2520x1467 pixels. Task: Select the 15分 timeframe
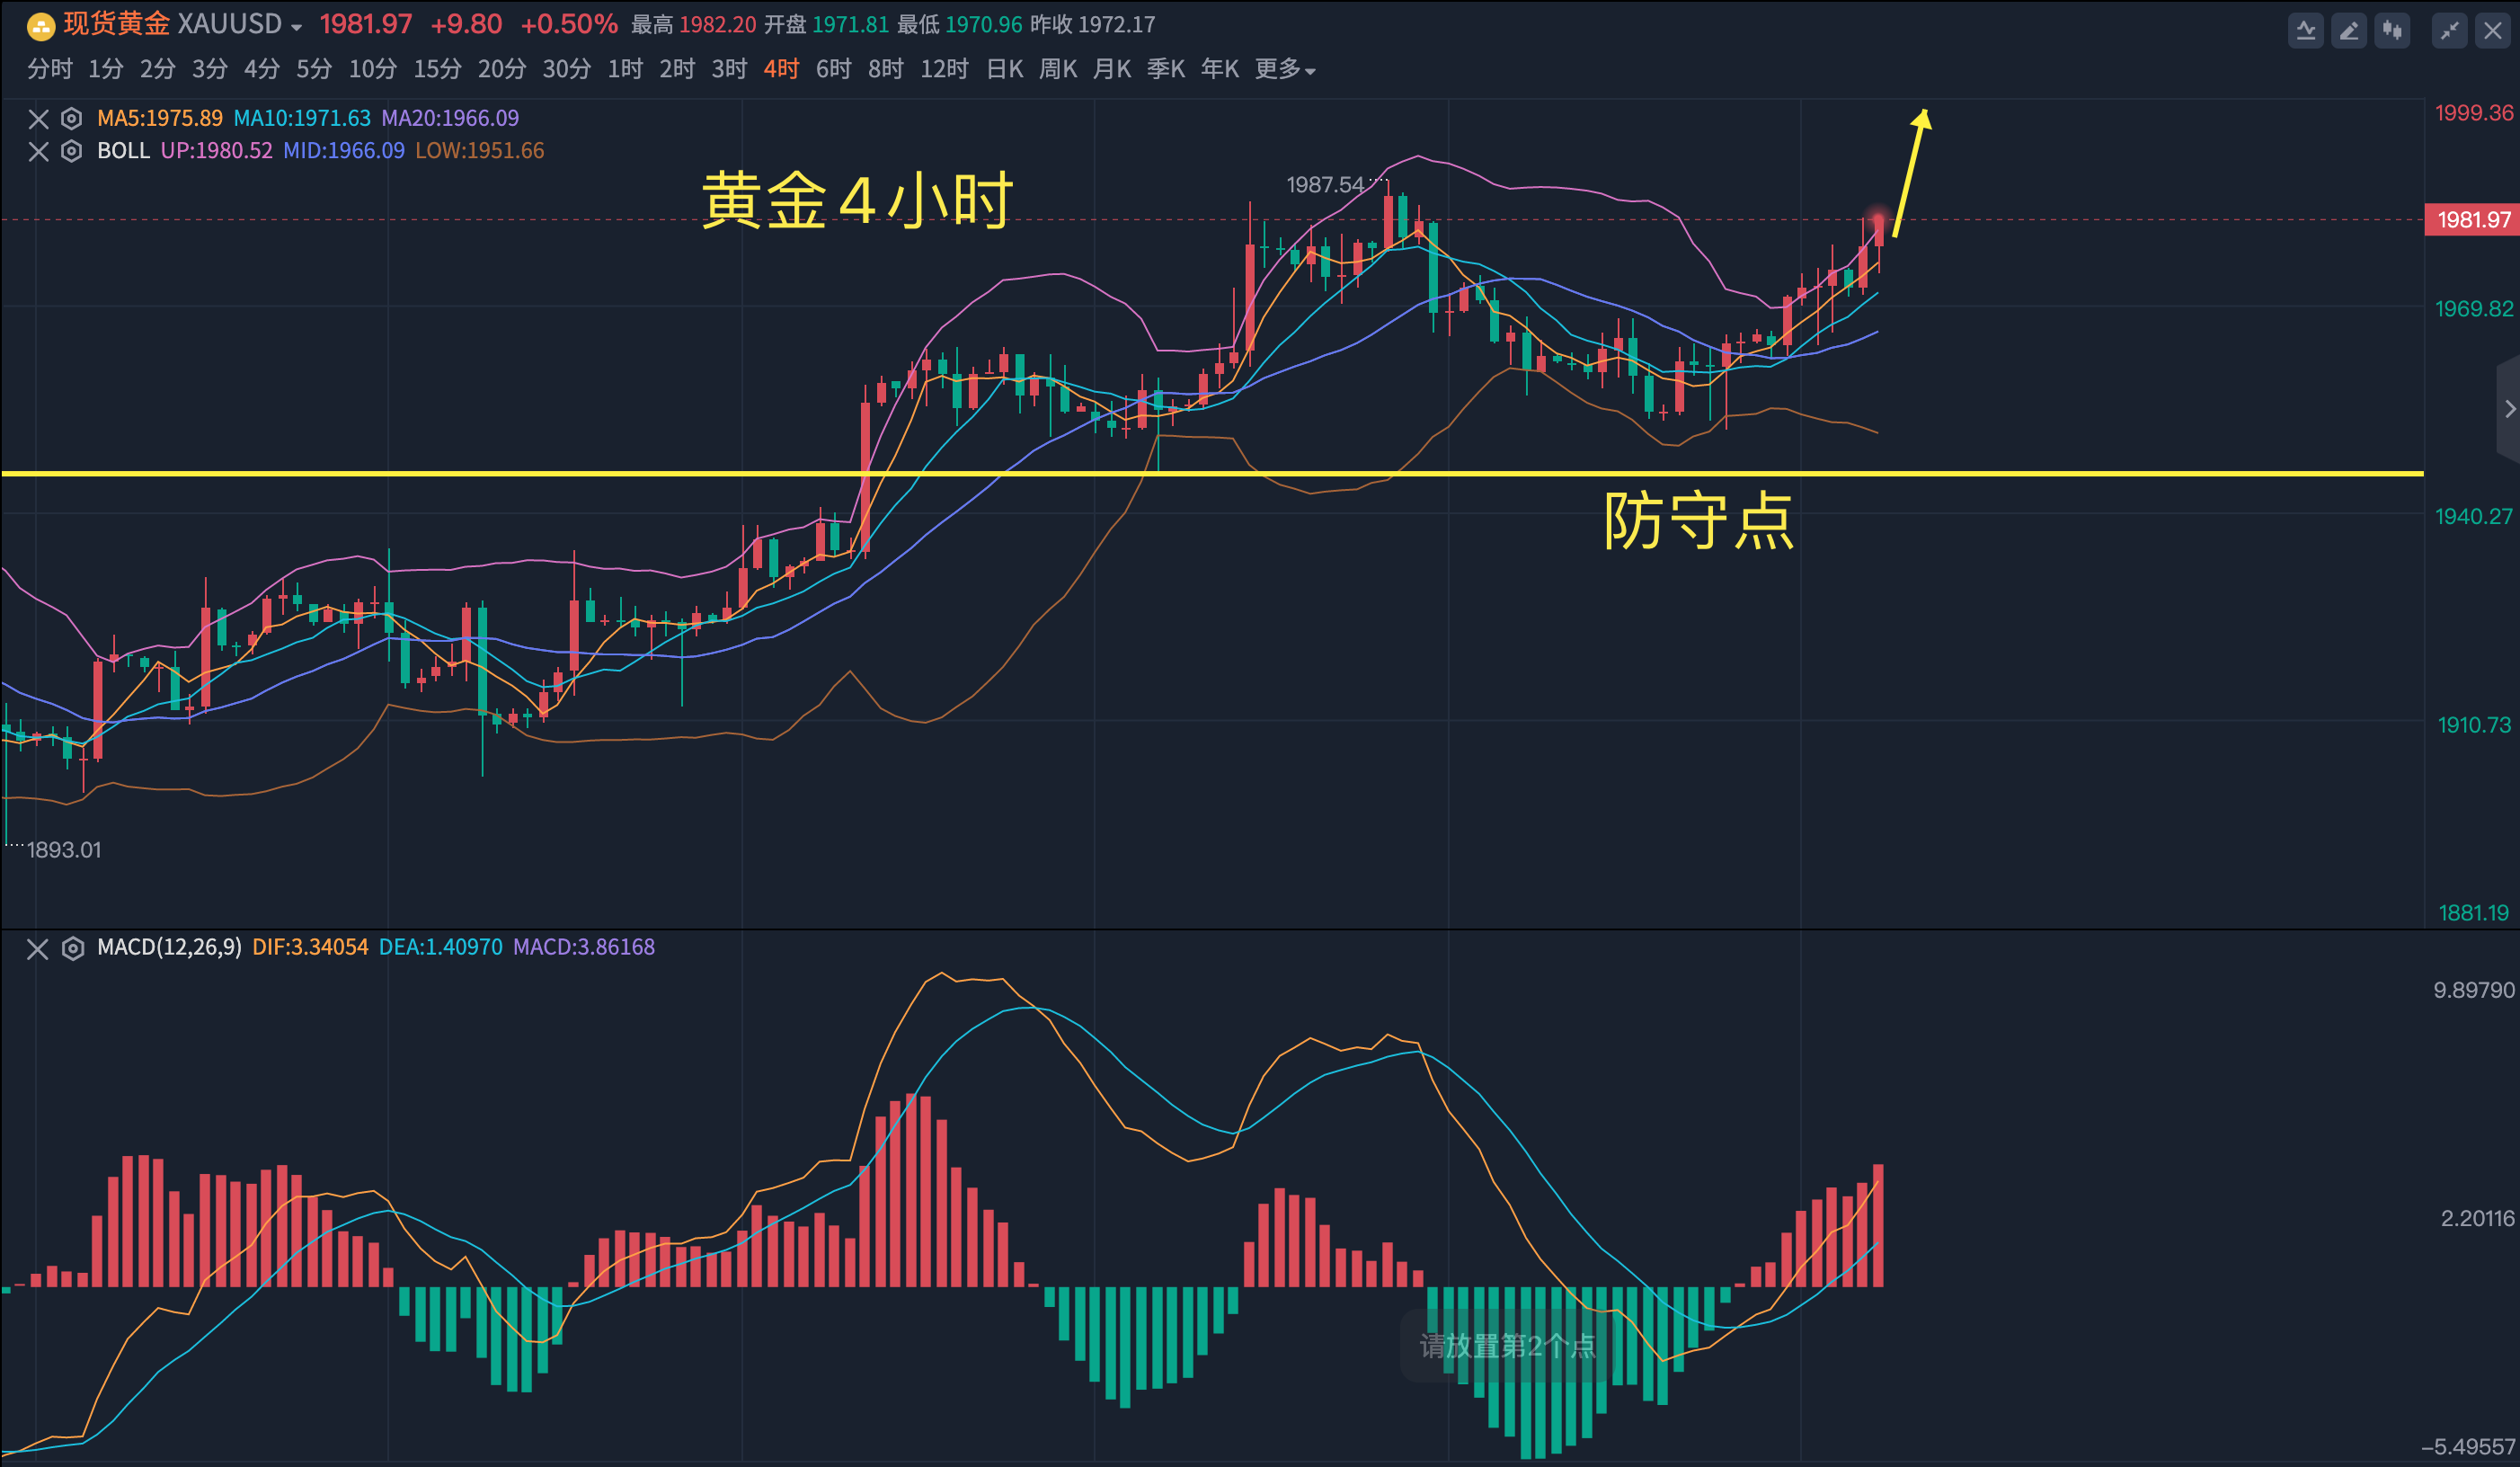[x=437, y=69]
